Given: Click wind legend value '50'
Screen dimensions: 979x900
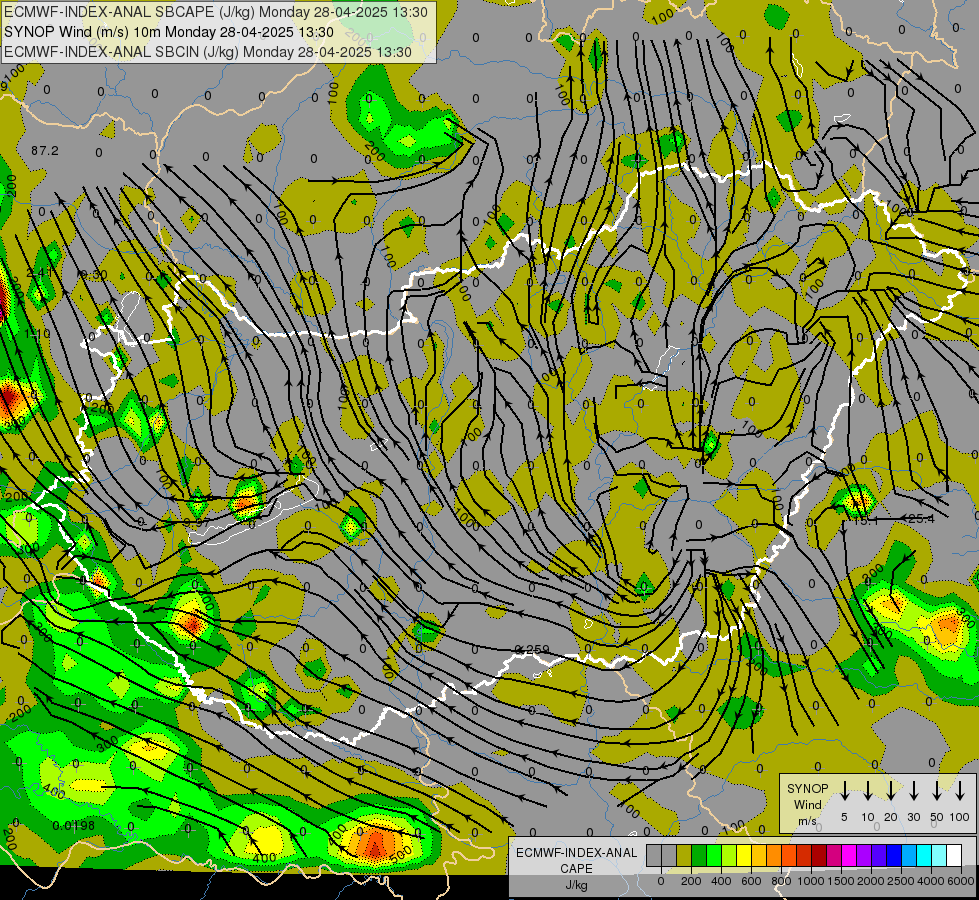Looking at the screenshot, I should (x=937, y=817).
